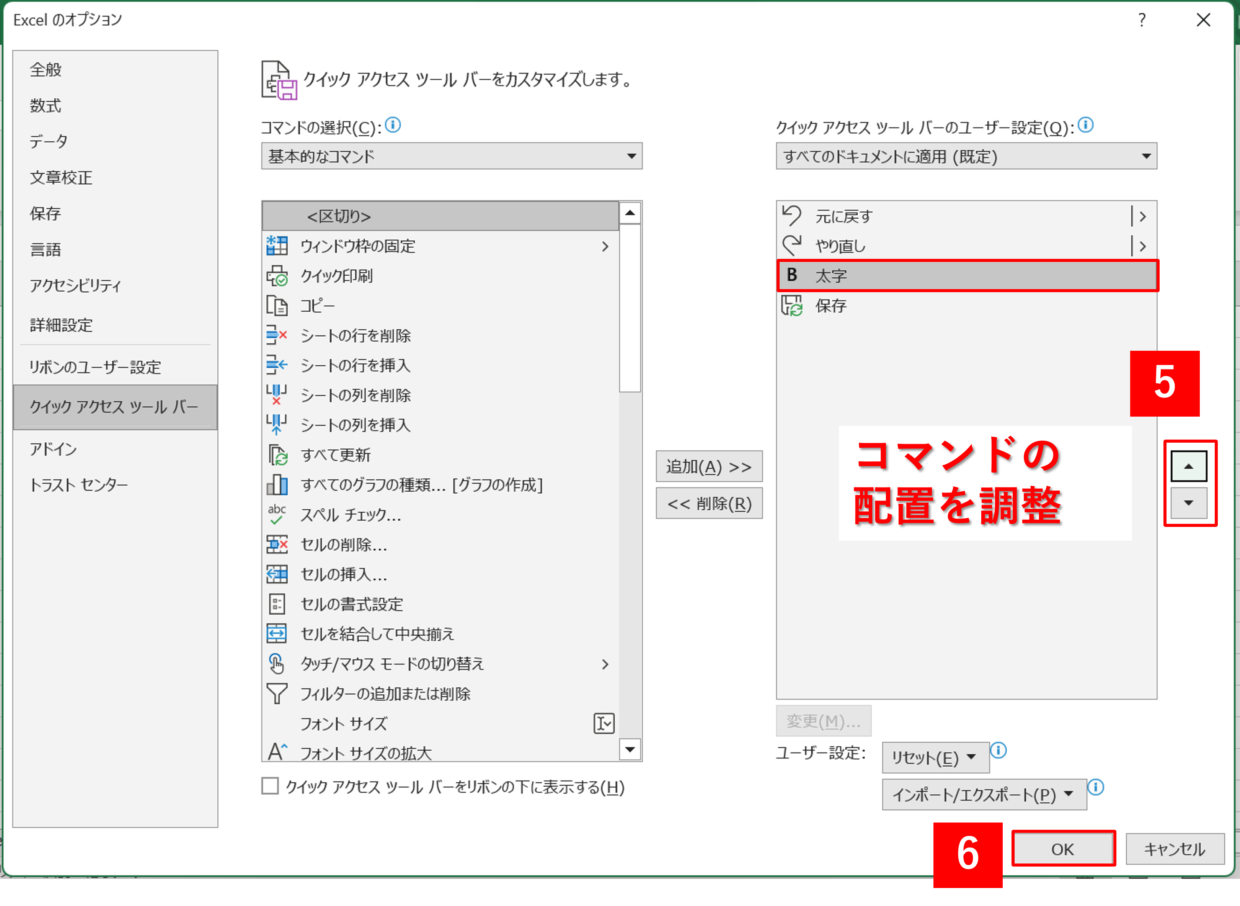This screenshot has height=906, width=1240.
Task: Open the 文章校正 options category
Action: [x=115, y=178]
